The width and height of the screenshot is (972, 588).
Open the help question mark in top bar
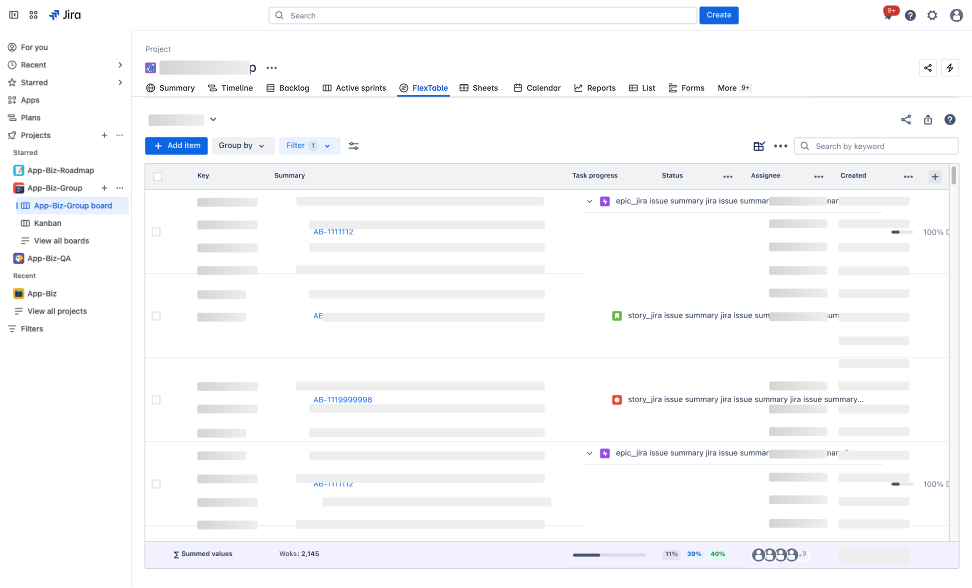coord(910,15)
